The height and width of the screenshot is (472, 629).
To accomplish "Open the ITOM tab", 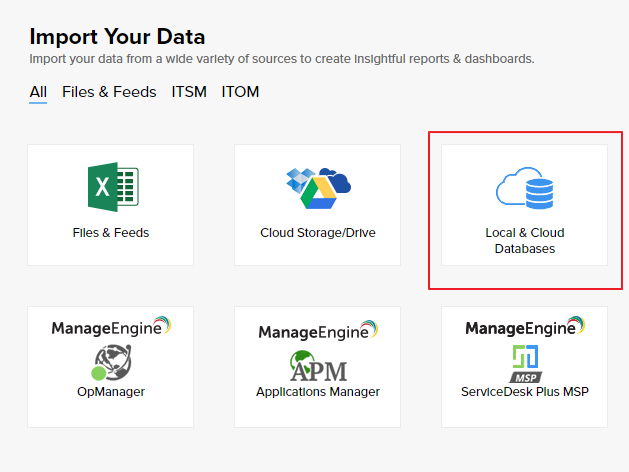I will [x=240, y=92].
